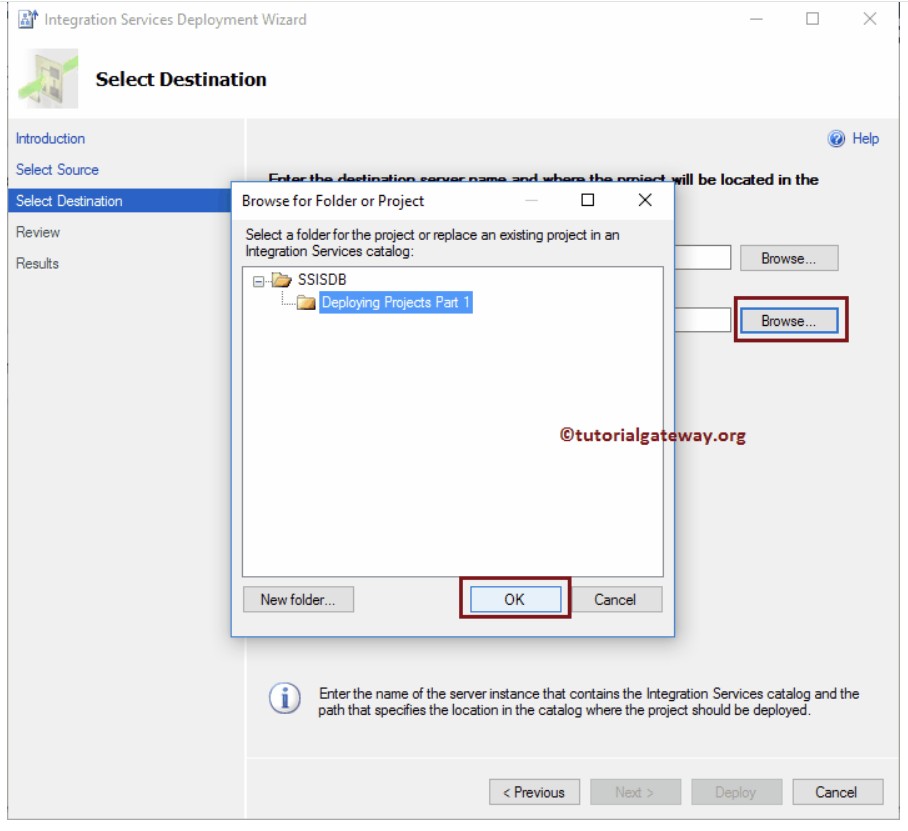
Task: Go to the Select Source step
Action: [x=57, y=170]
